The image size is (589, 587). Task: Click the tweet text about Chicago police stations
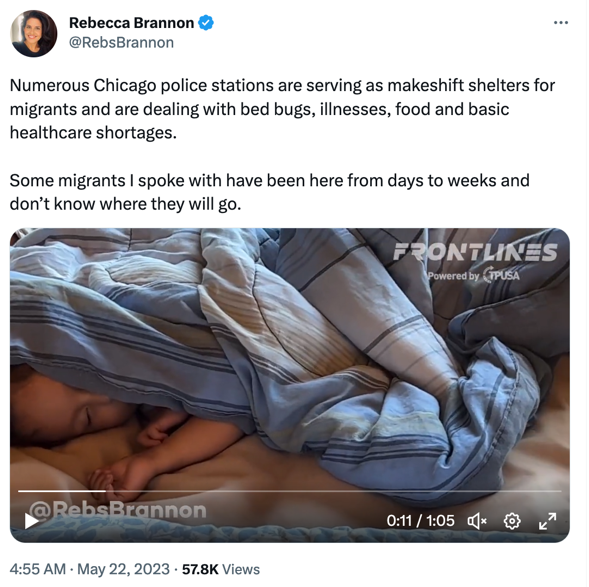282,109
